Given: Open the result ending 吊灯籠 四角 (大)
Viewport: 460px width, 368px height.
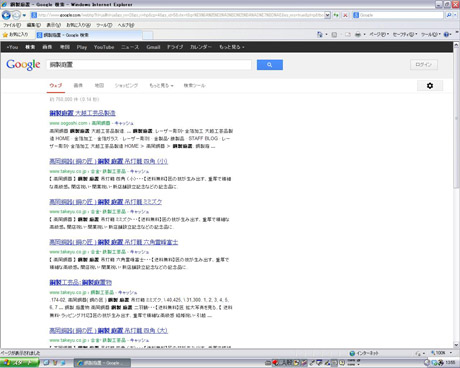Looking at the screenshot, I should 108,331.
